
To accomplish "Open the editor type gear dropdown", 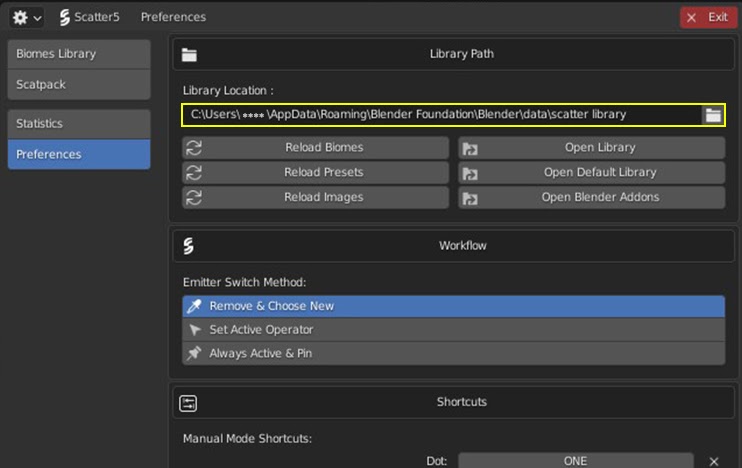I will point(26,18).
